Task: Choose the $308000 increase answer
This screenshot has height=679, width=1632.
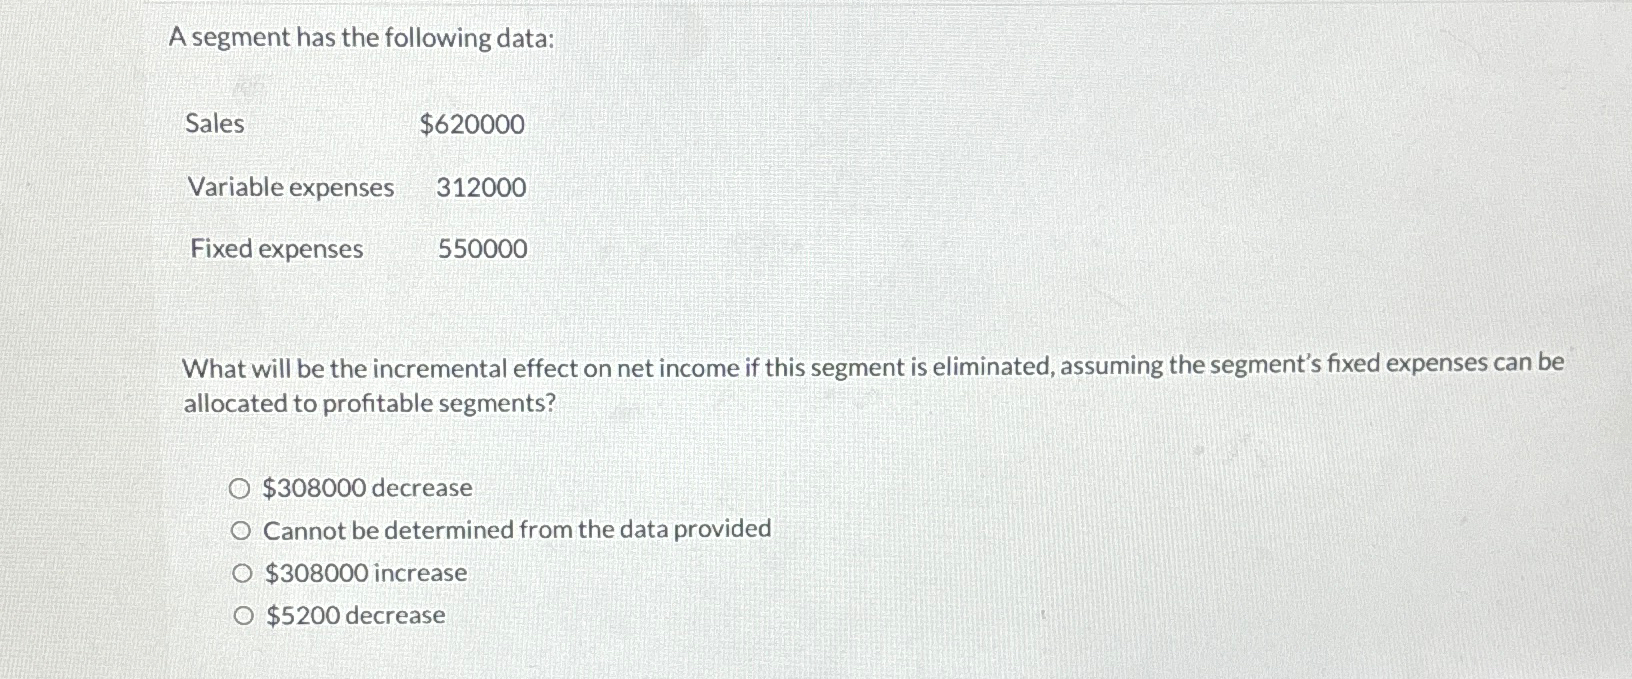Action: coord(240,573)
